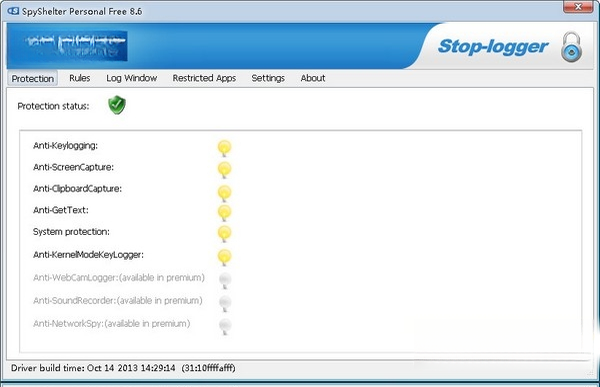The image size is (600, 387).
Task: Open the Protection tab
Action: pyautogui.click(x=33, y=78)
